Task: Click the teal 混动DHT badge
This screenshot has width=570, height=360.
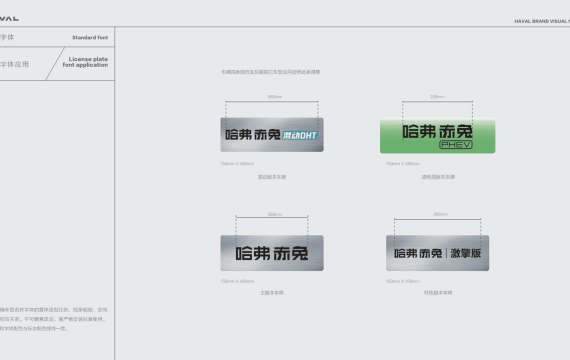Action: pos(300,136)
